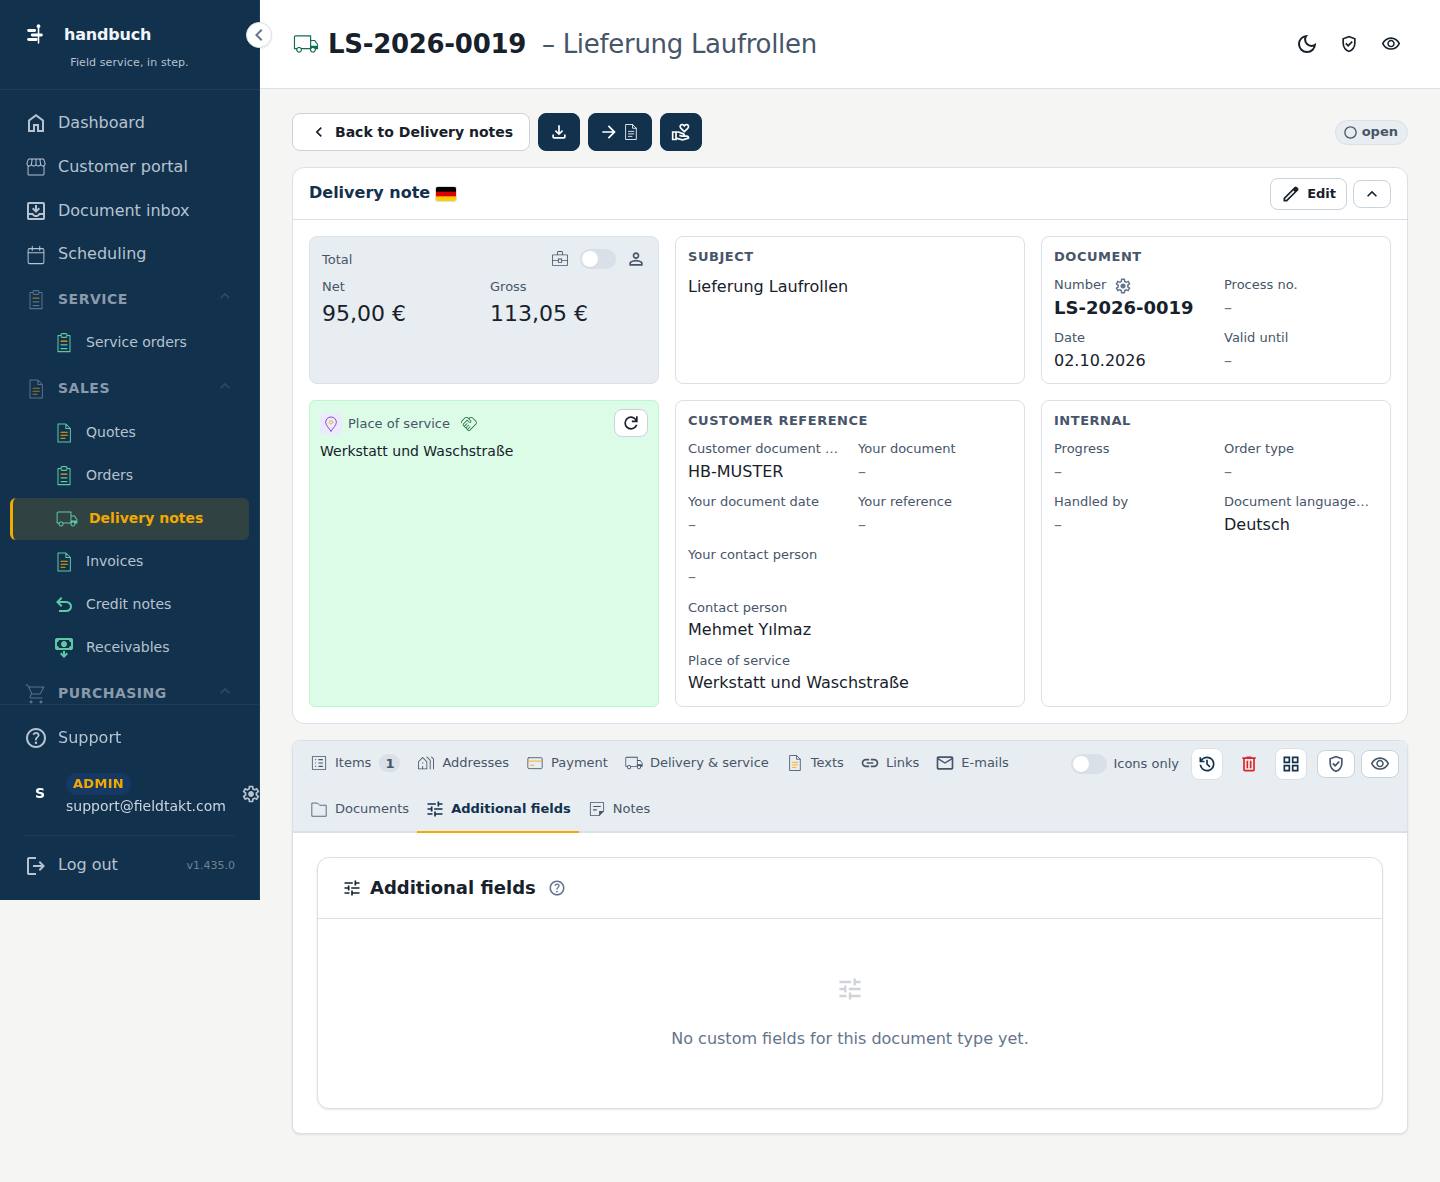Click the convert-to-document arrow button
1440x1182 pixels.
620,132
